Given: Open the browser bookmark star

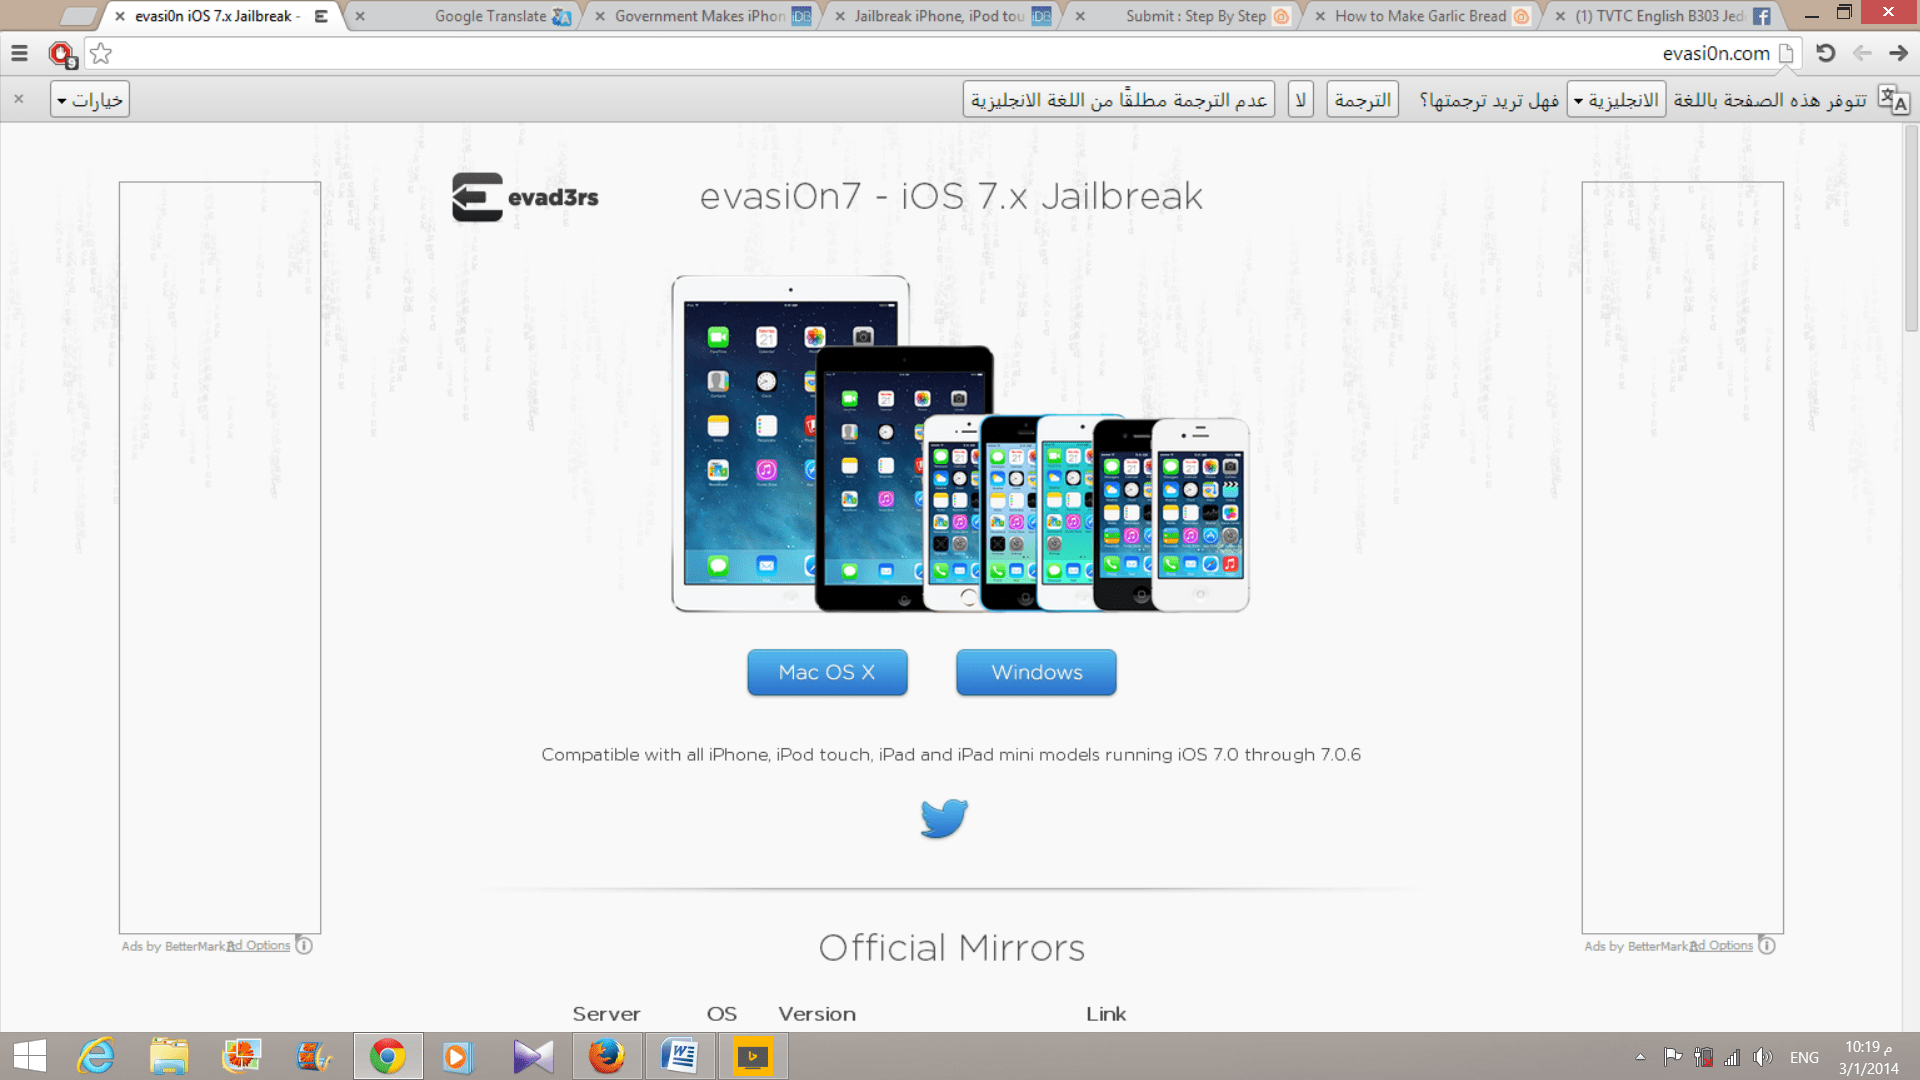Looking at the screenshot, I should coord(100,54).
